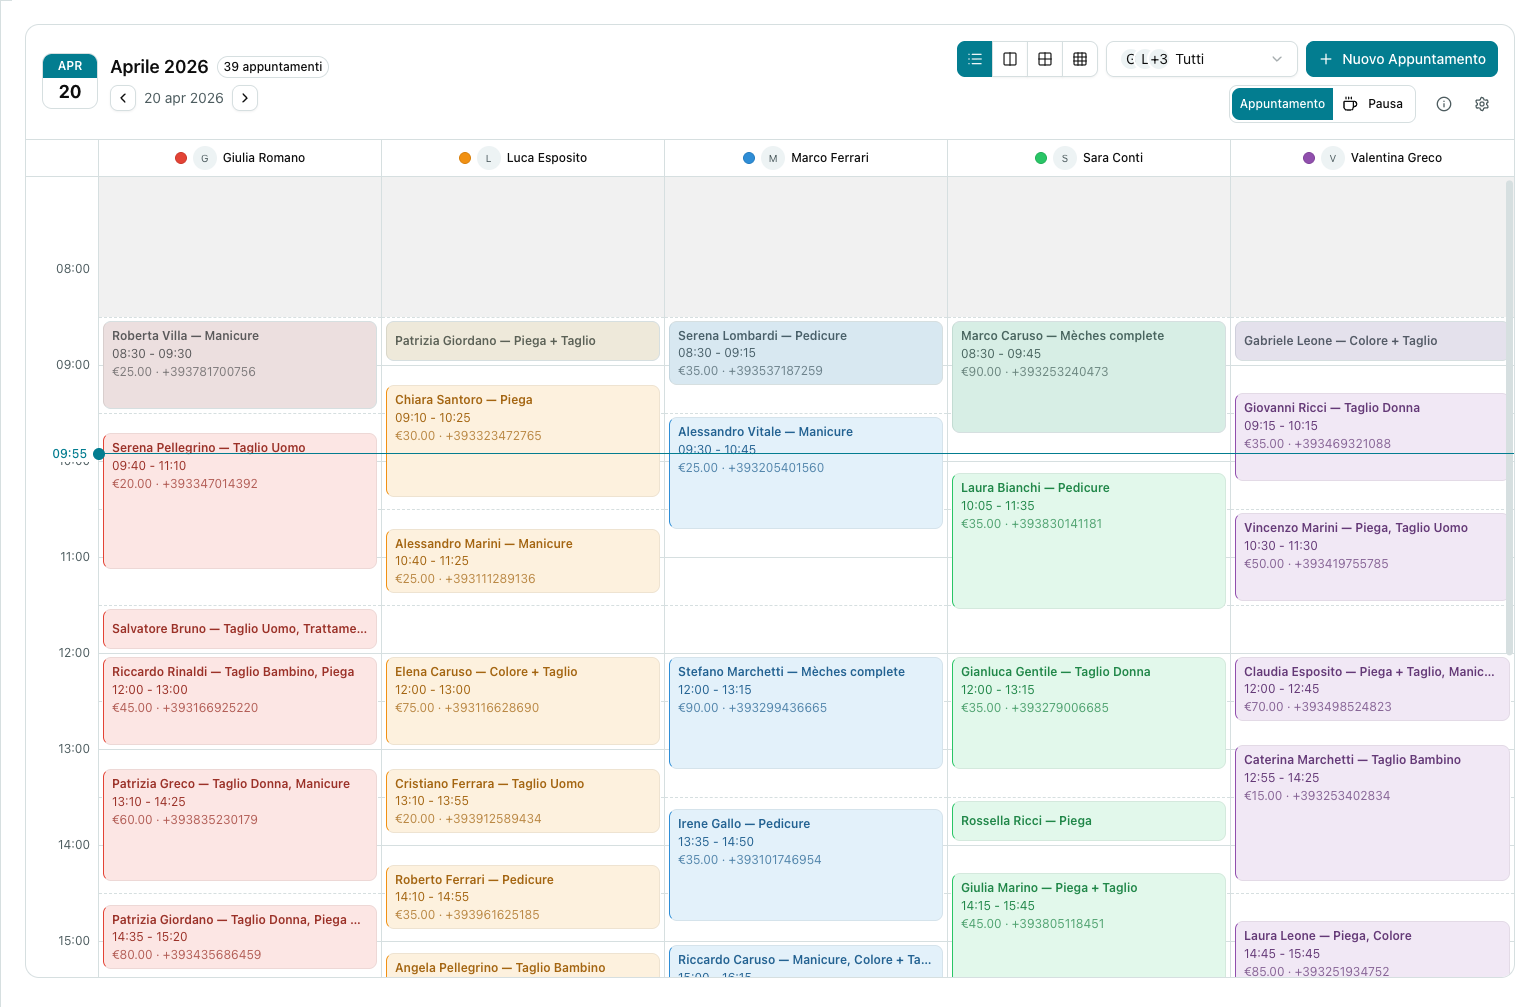Image resolution: width=1539 pixels, height=1007 pixels.
Task: Open Salvatore Bruno Taglio Uomo appointment
Action: pyautogui.click(x=240, y=629)
